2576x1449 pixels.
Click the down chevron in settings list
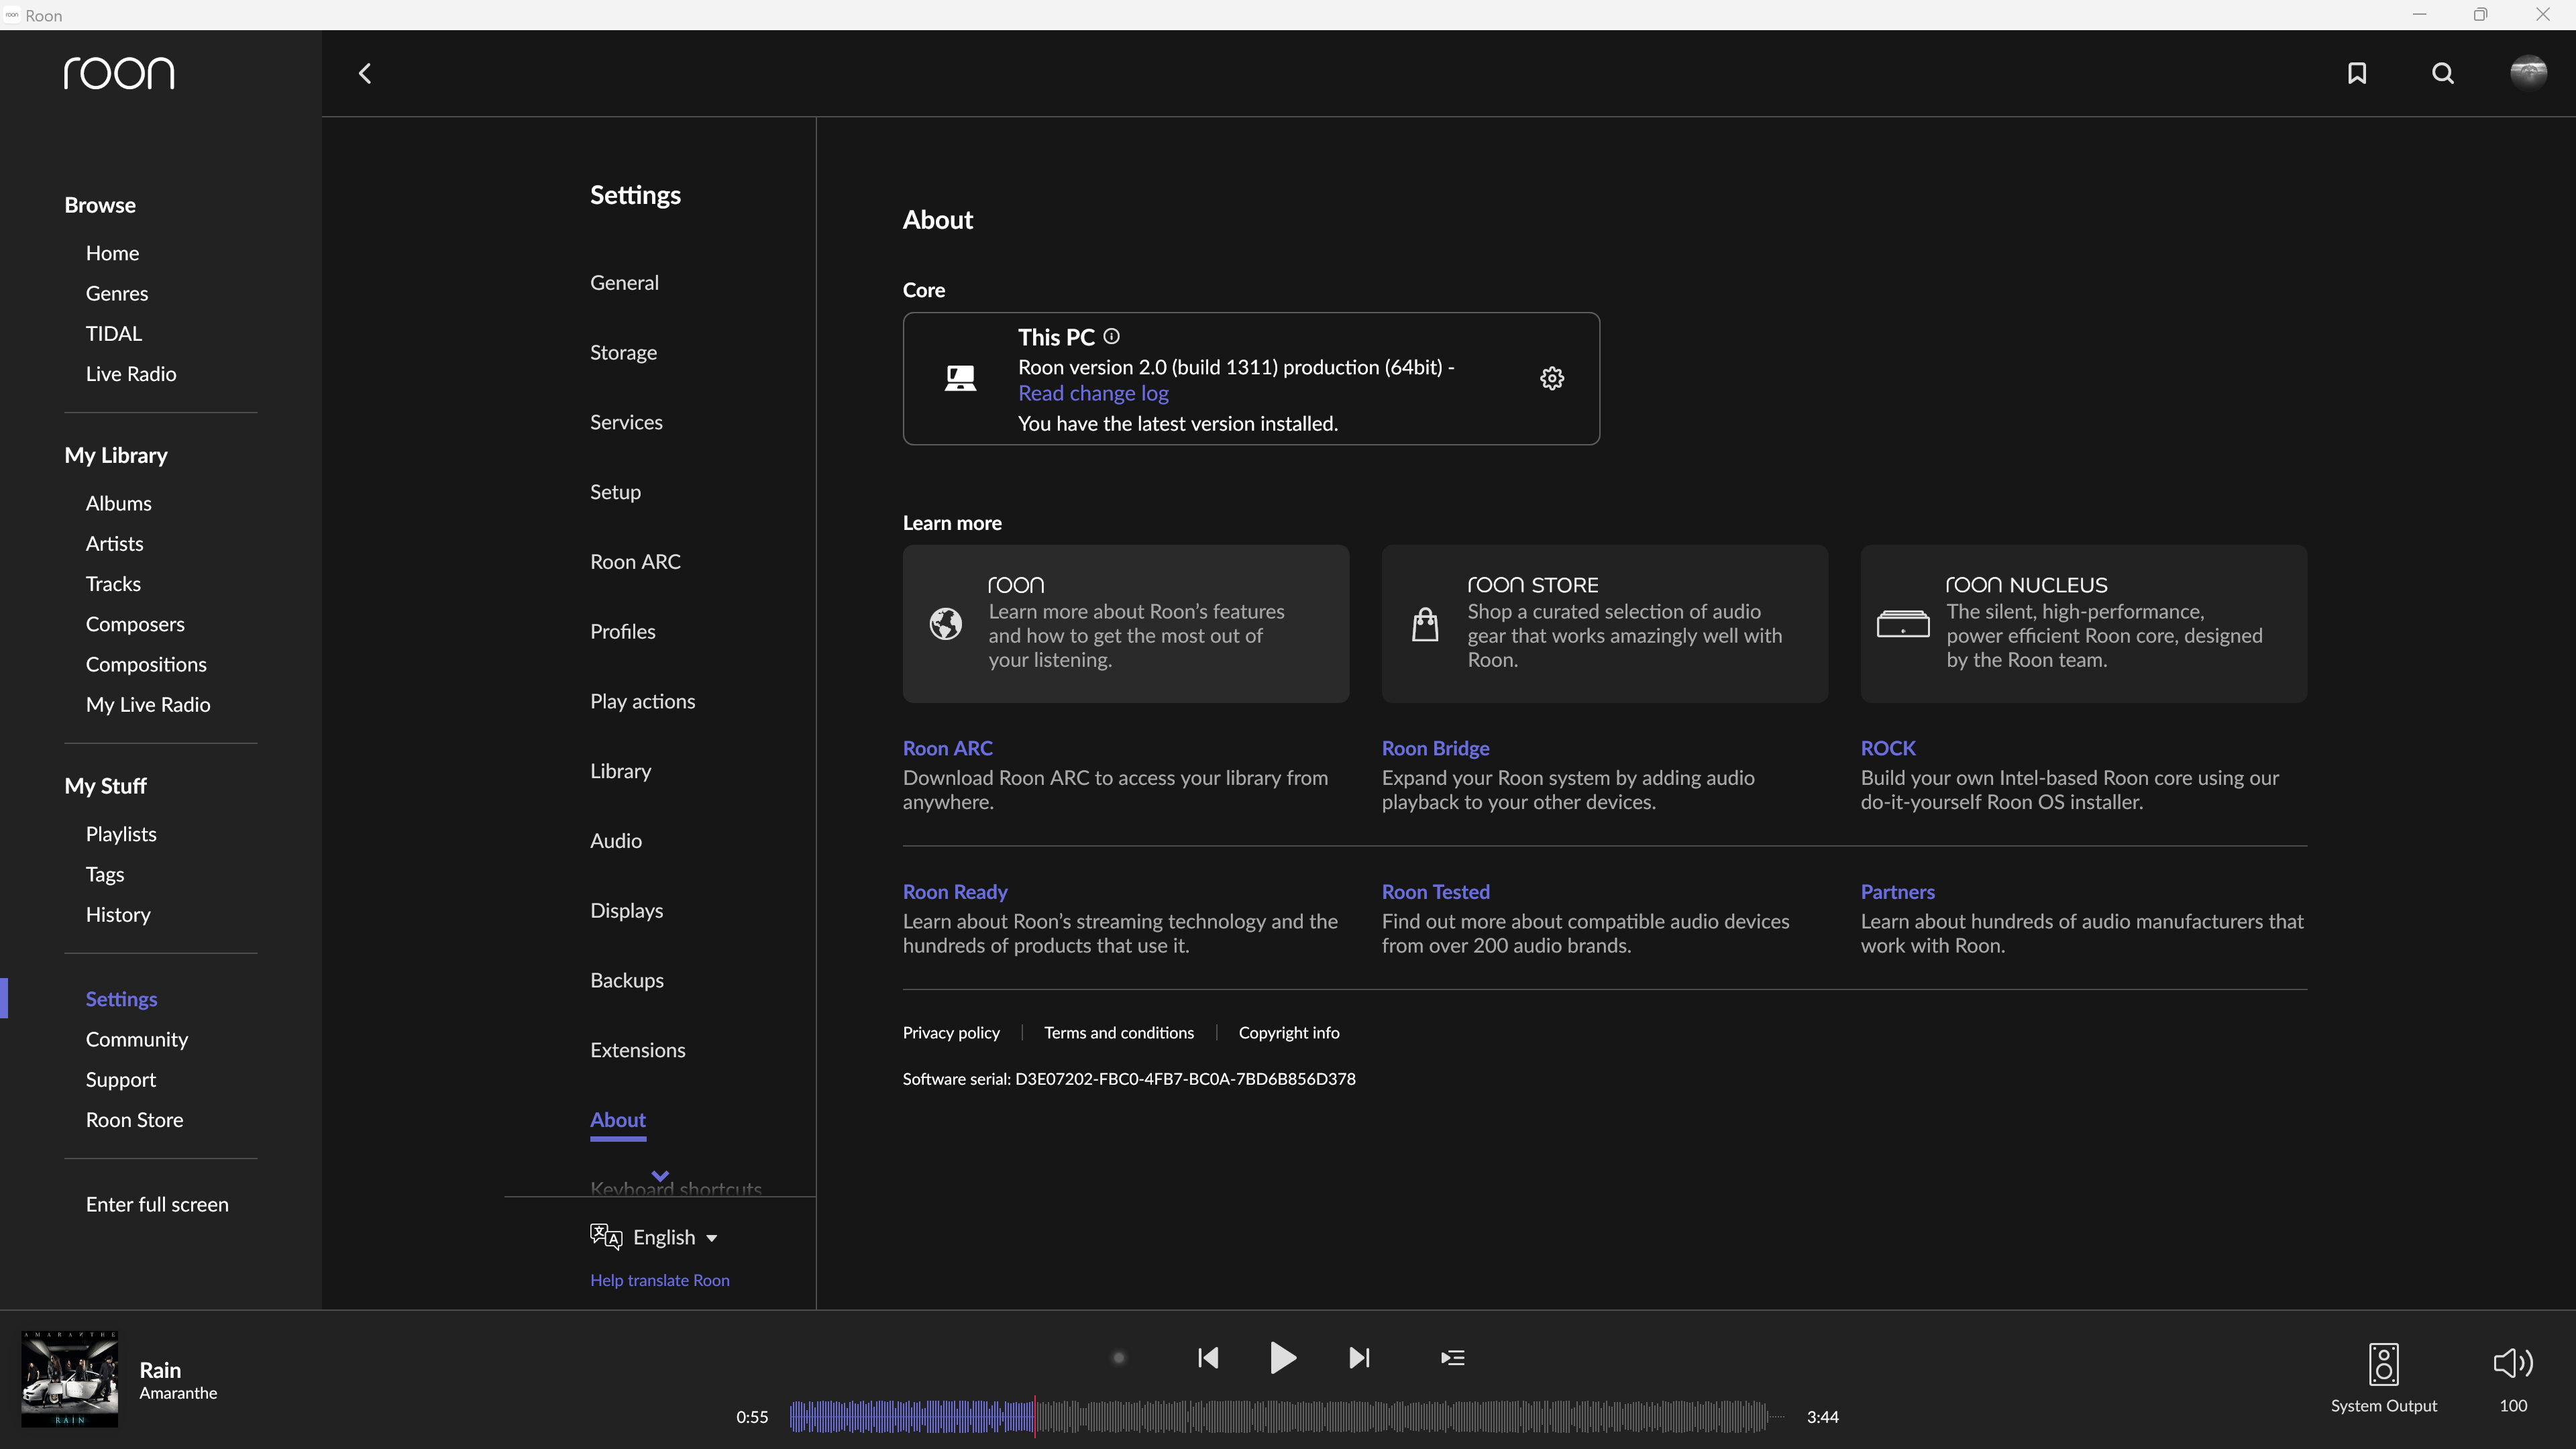tap(660, 1175)
